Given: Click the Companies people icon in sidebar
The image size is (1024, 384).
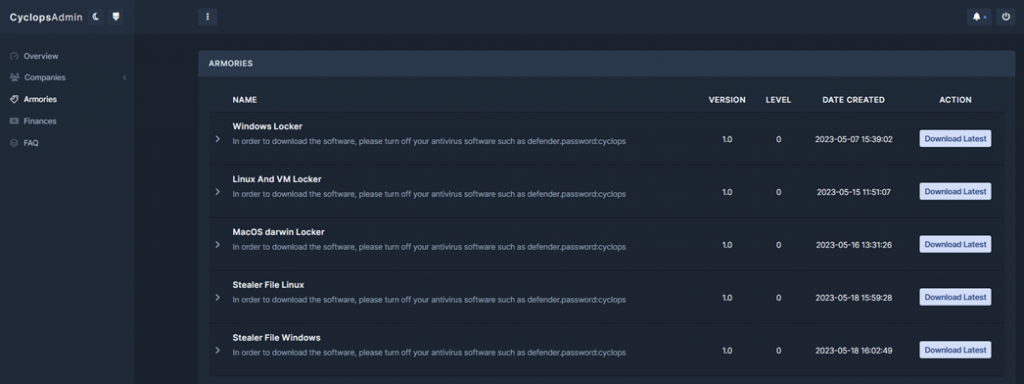Looking at the screenshot, I should (x=14, y=78).
